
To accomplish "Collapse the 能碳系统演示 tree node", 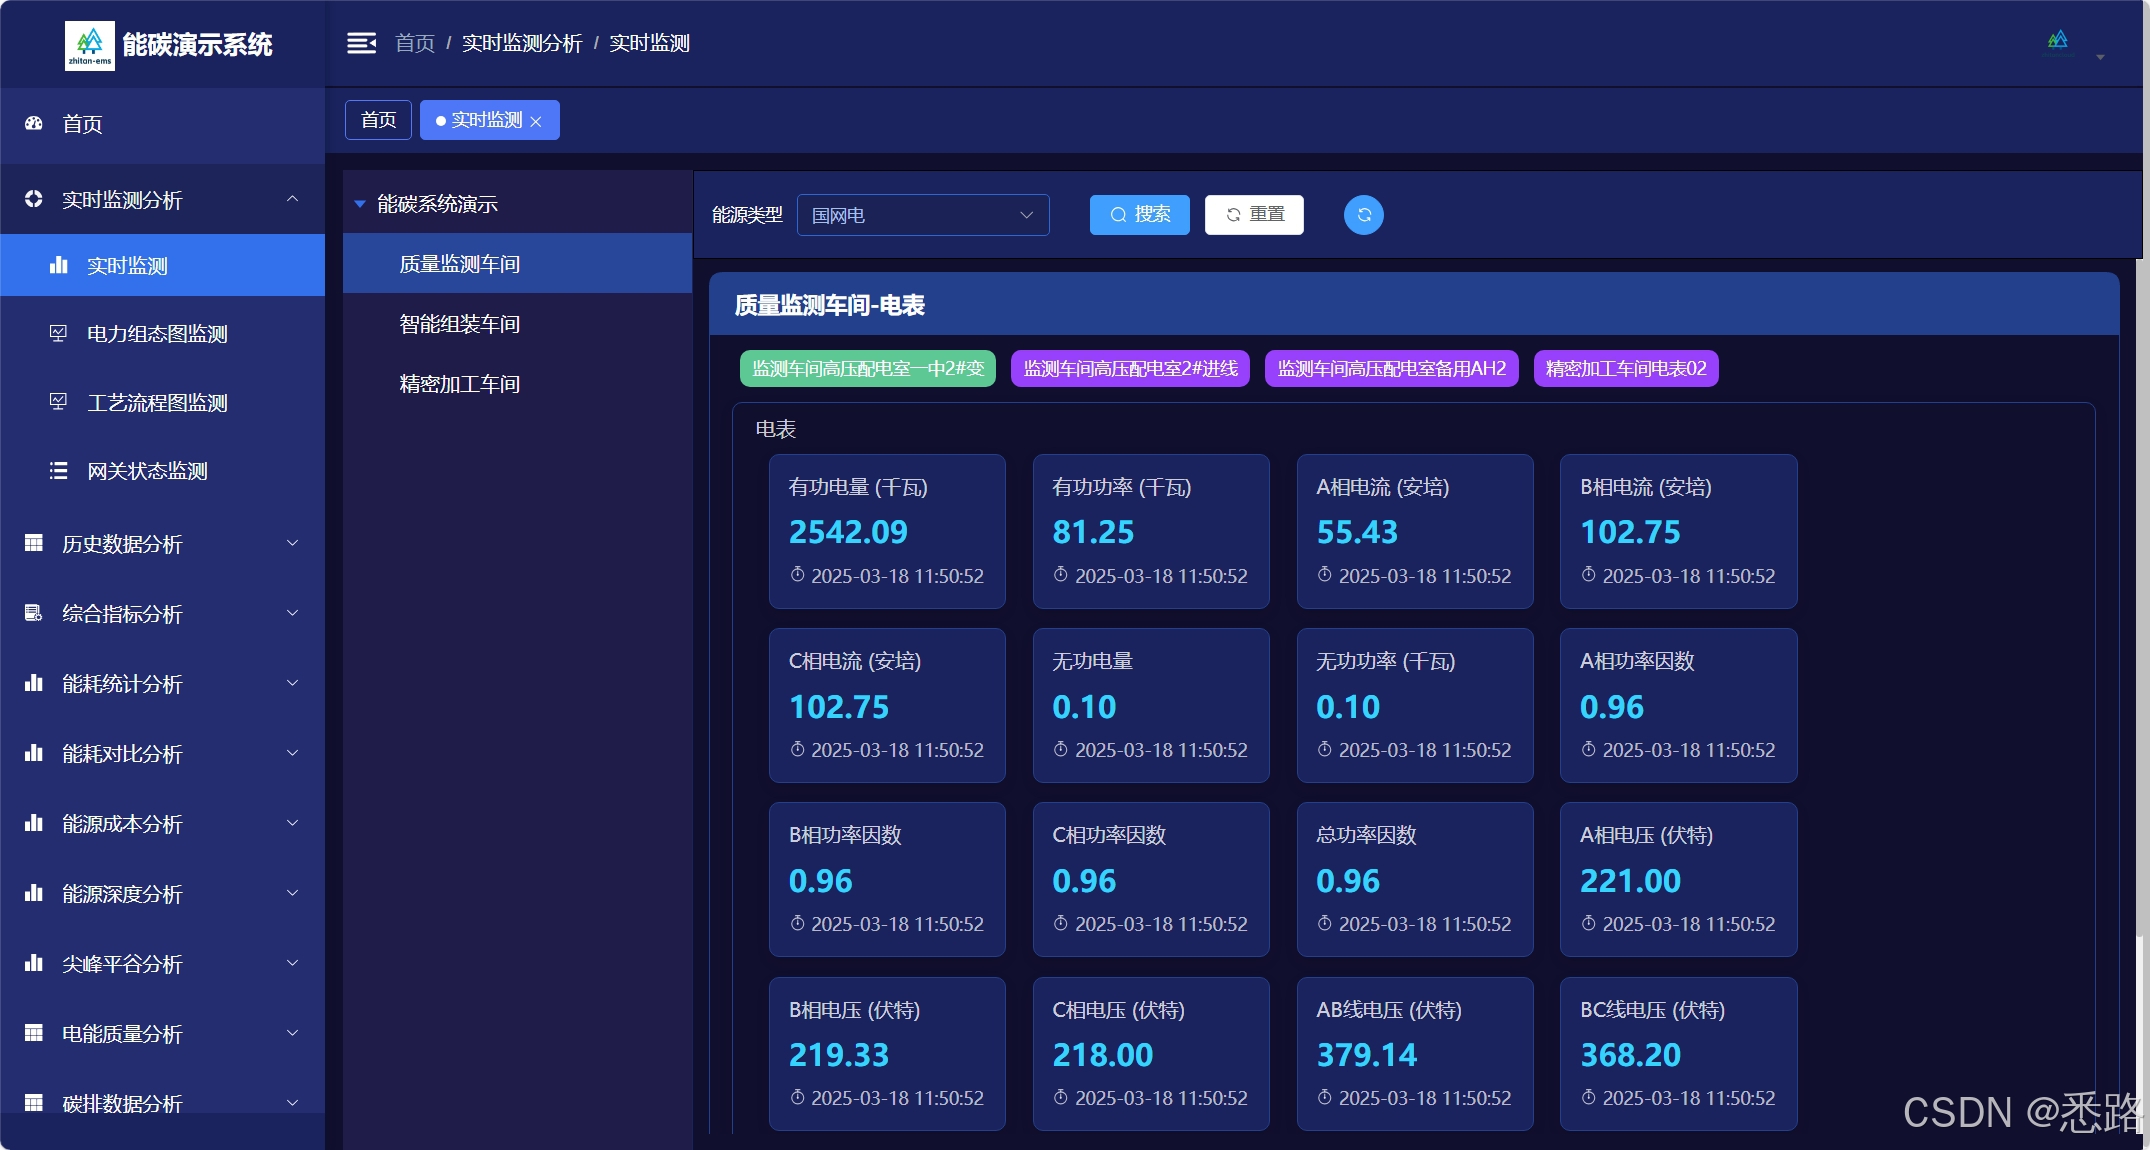I will pos(360,204).
